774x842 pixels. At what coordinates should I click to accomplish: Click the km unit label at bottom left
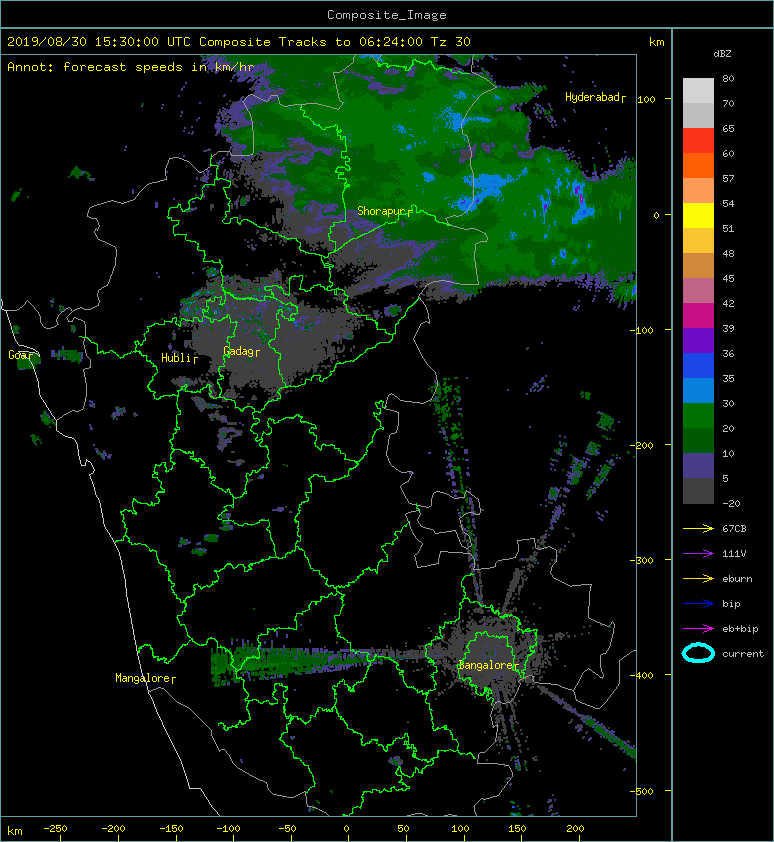[x=15, y=831]
